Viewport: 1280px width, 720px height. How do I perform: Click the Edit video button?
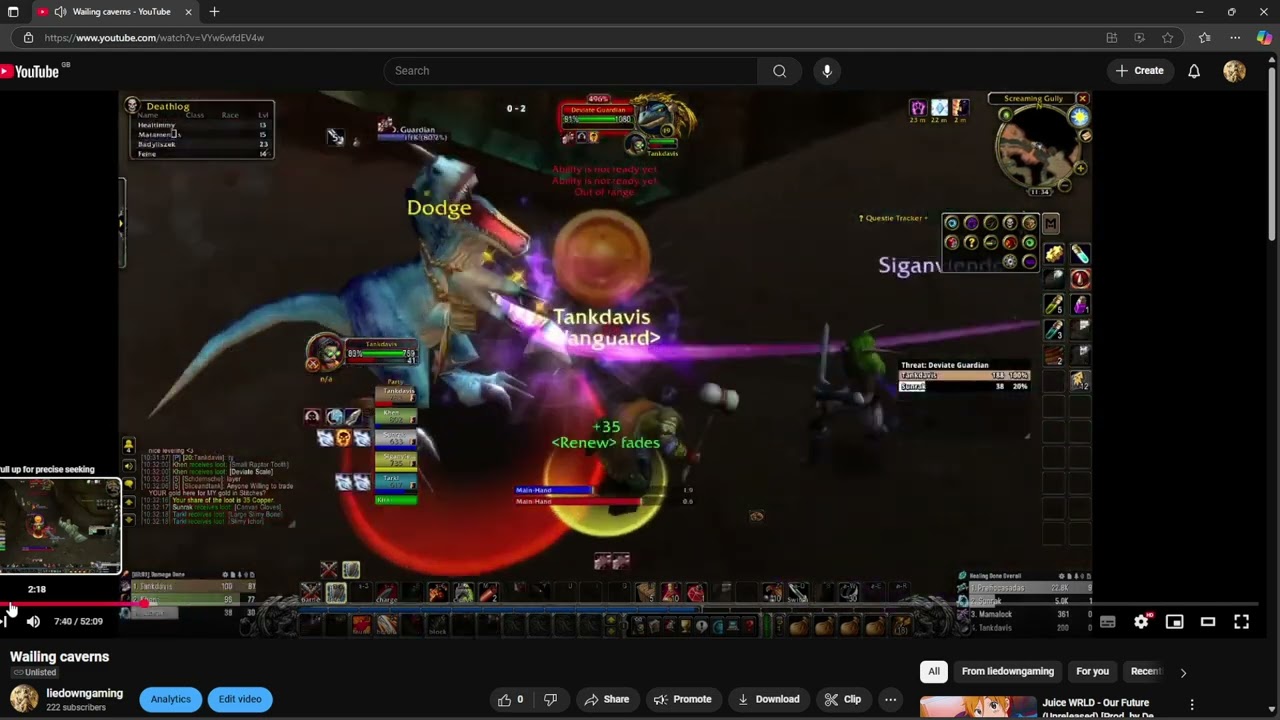pyautogui.click(x=240, y=699)
